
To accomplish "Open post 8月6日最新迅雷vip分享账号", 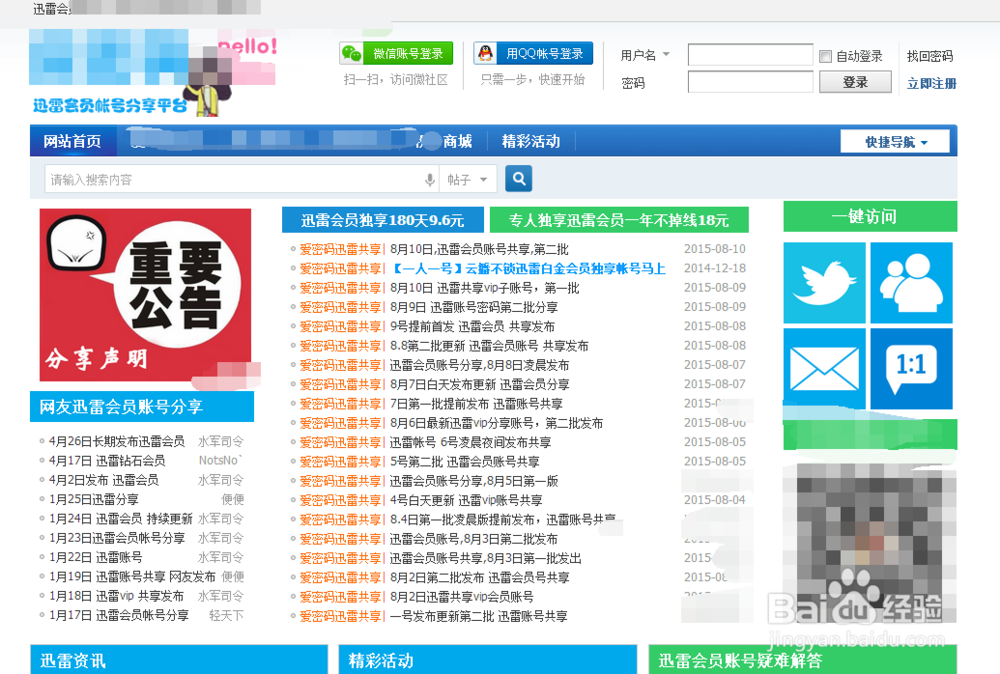I will point(496,423).
